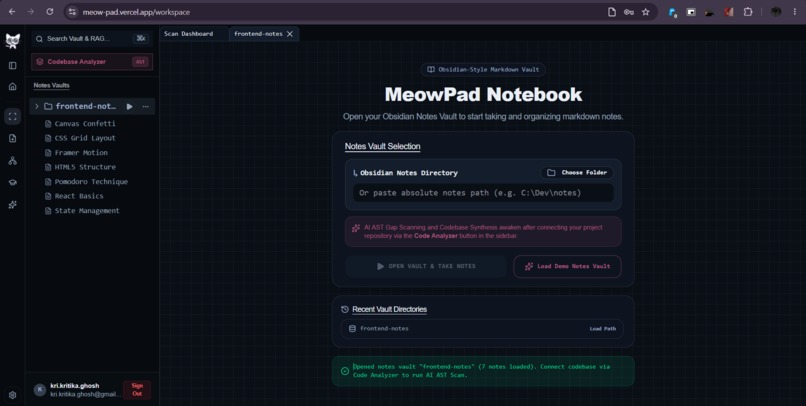The height and width of the screenshot is (406, 806).
Task: Open Chrome three-dot menu
Action: coord(795,12)
